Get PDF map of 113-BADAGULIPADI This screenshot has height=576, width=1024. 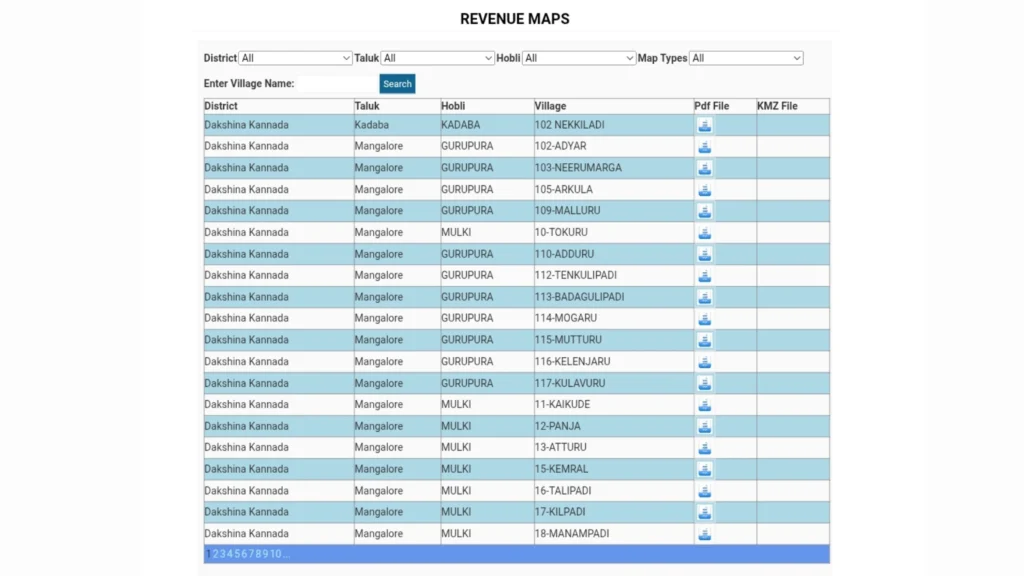point(704,297)
